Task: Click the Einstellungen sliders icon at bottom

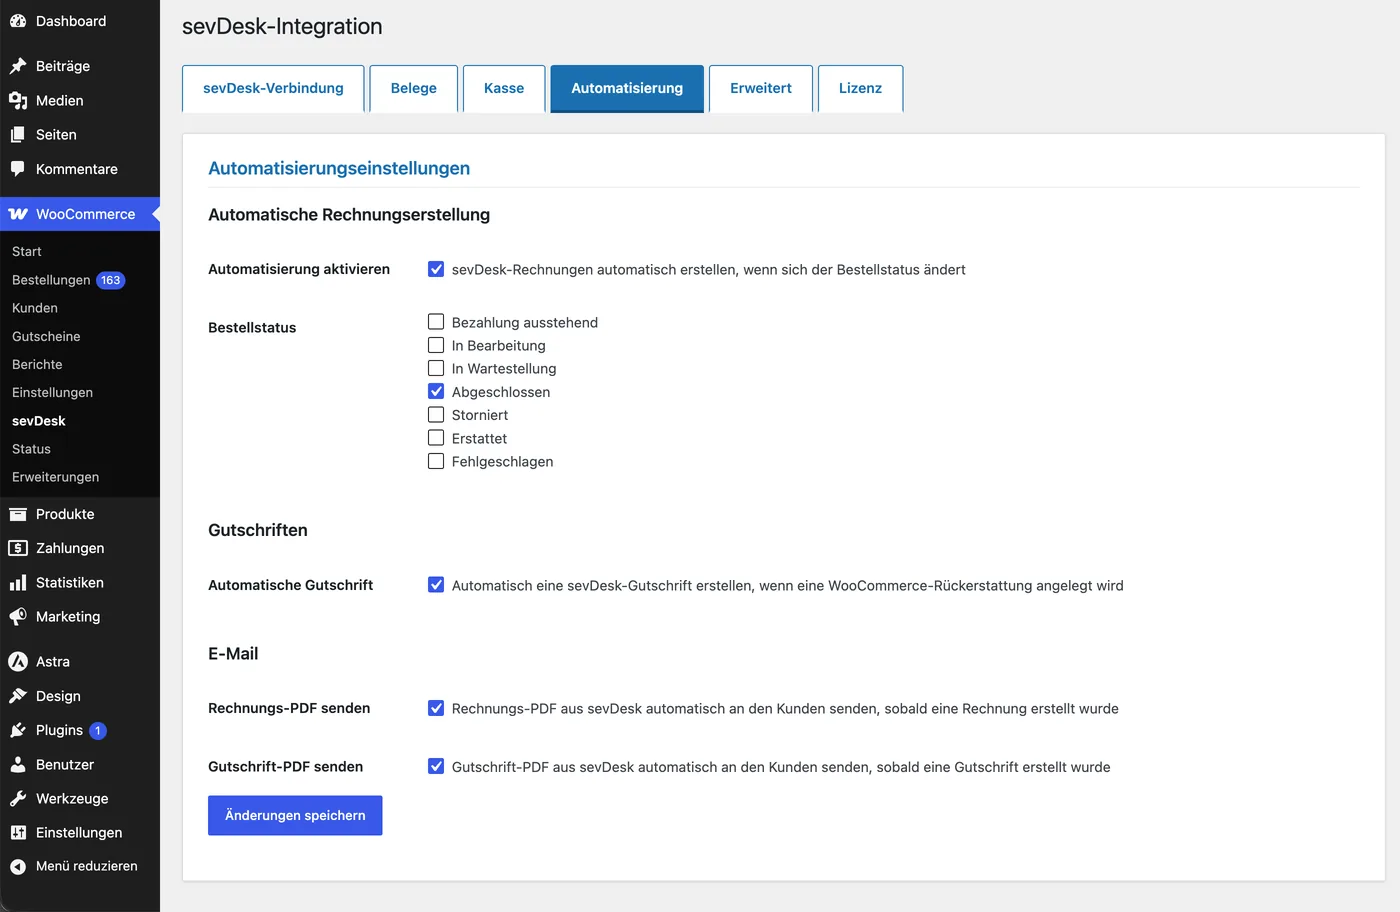Action: (x=18, y=832)
